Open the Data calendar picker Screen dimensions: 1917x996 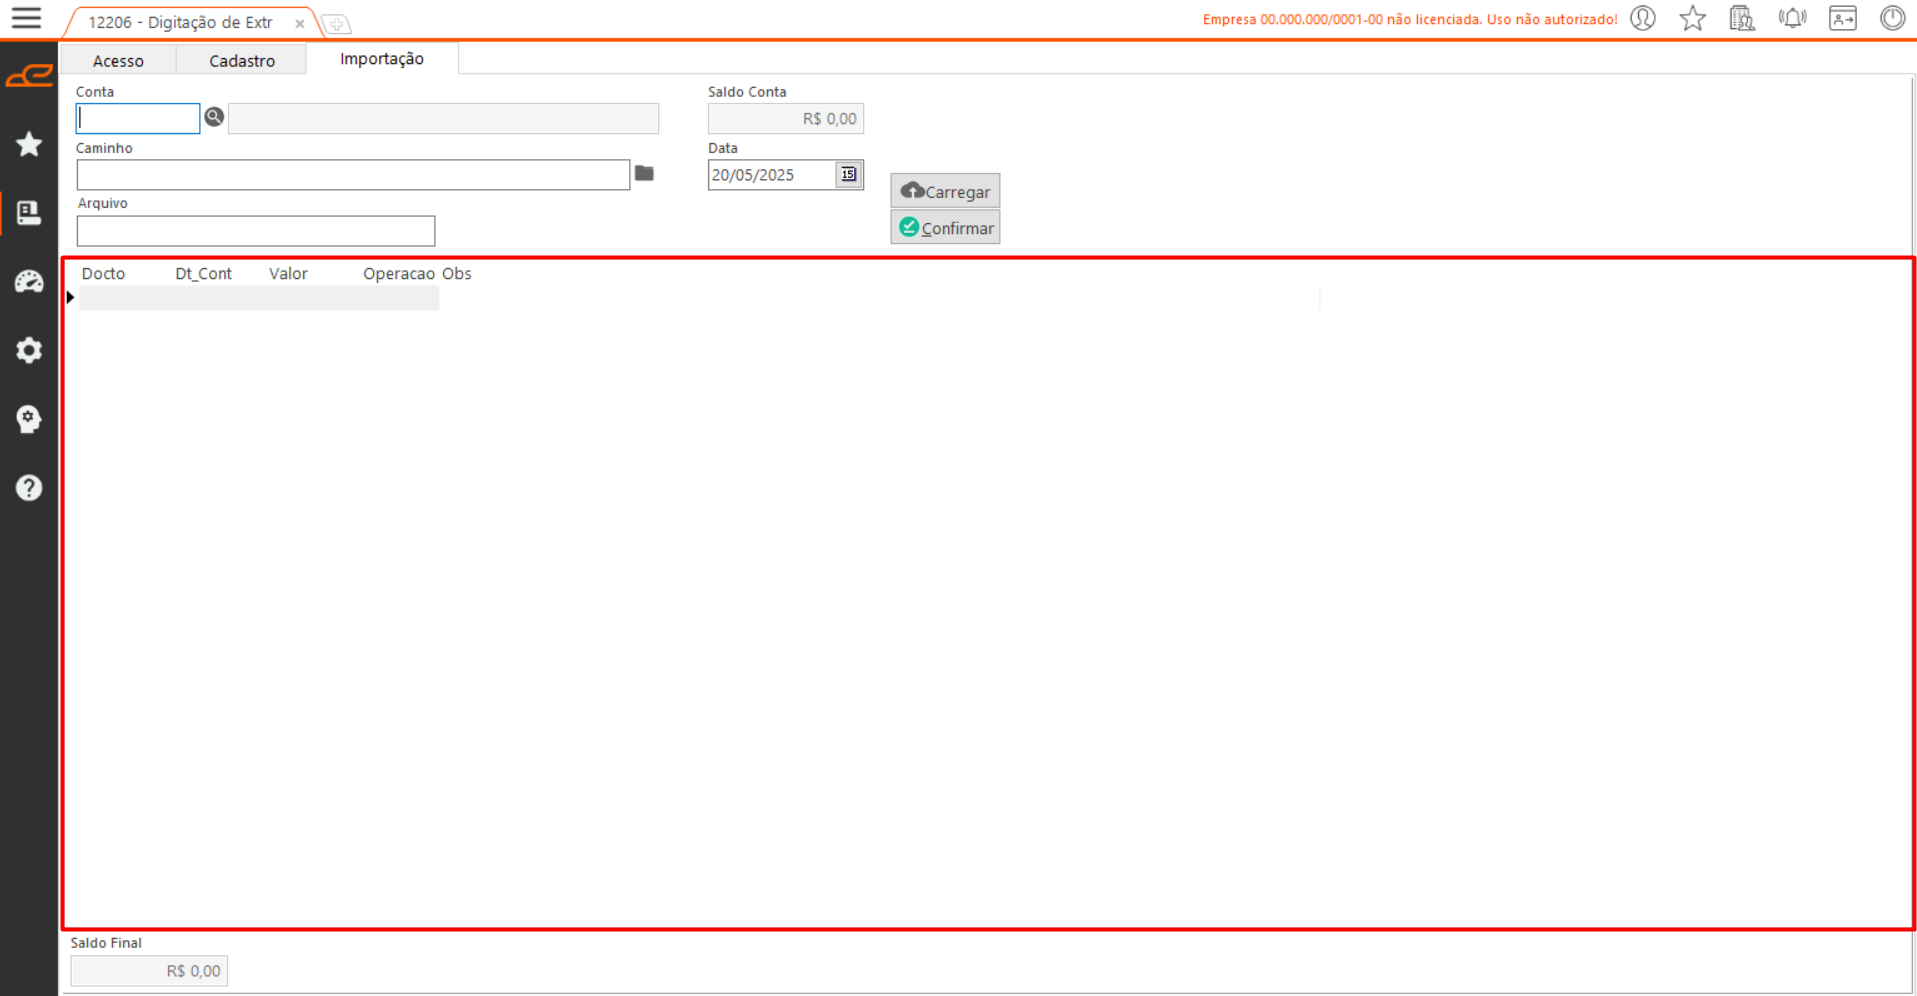(848, 175)
